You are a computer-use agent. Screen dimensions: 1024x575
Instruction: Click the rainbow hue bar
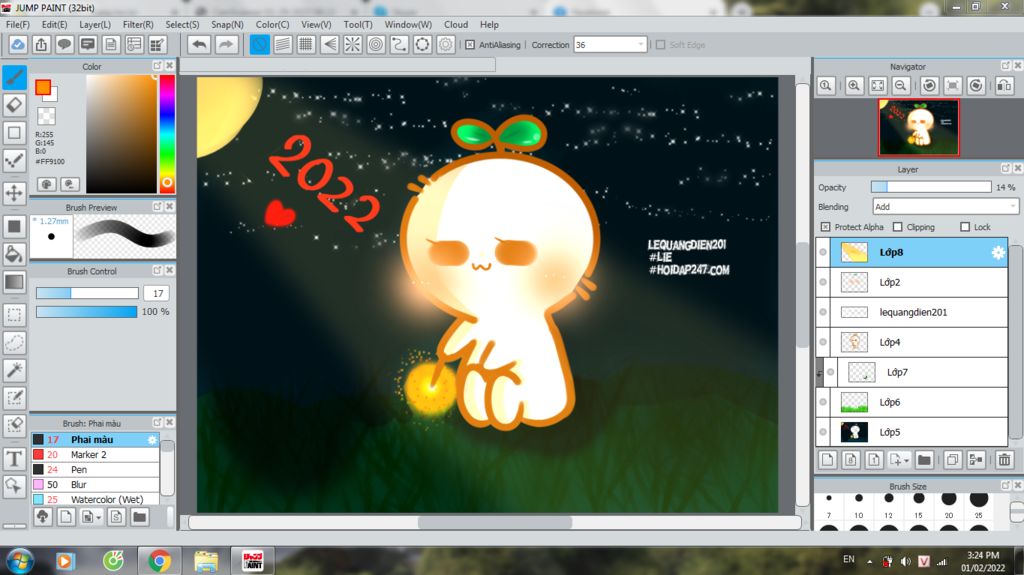pos(167,133)
